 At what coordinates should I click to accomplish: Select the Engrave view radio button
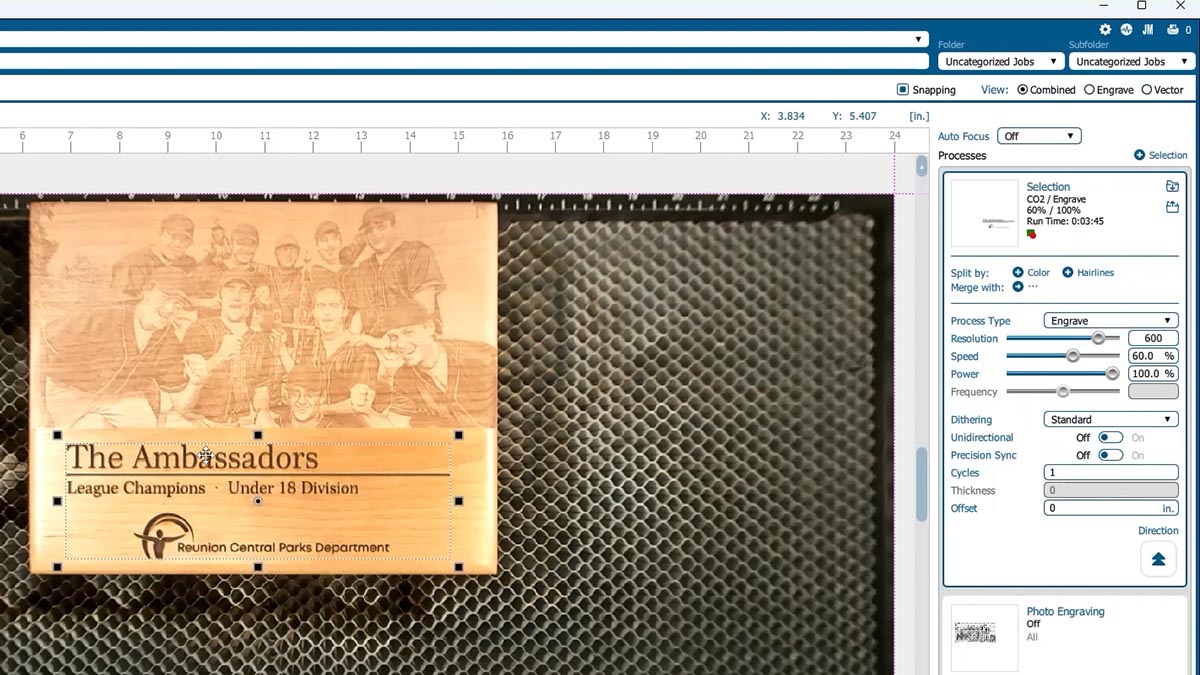pyautogui.click(x=1089, y=90)
